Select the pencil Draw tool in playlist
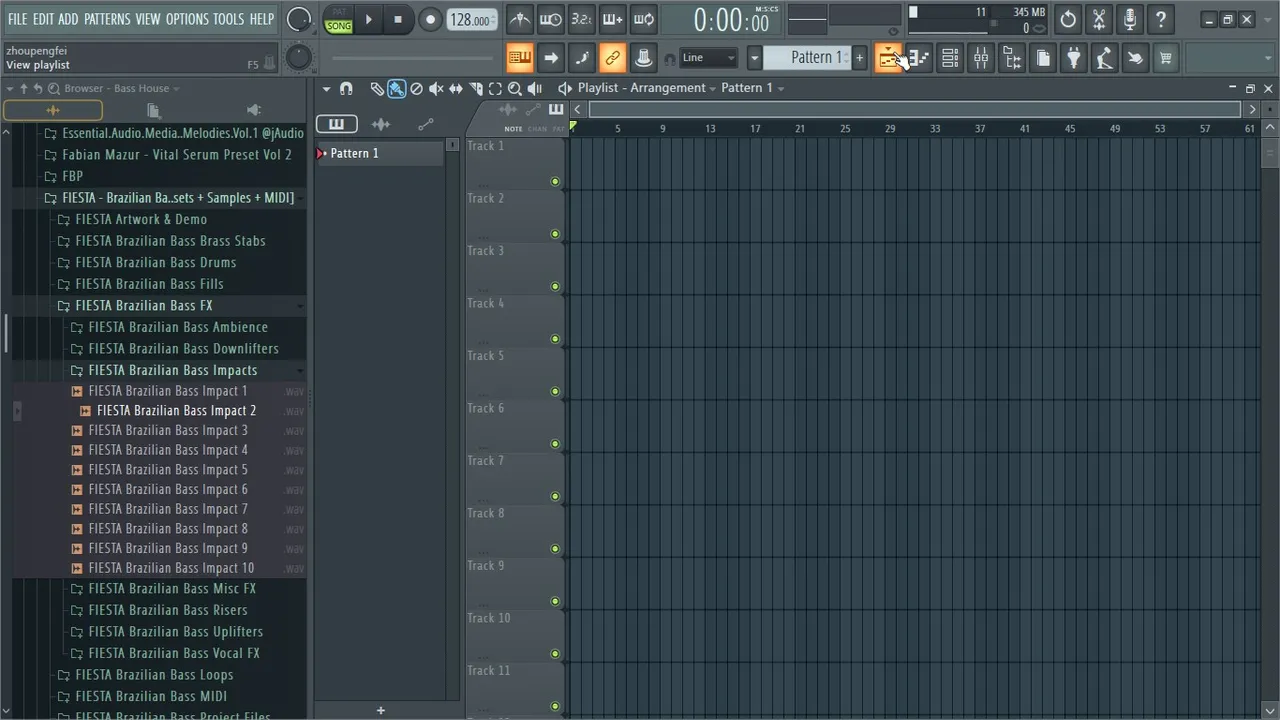The height and width of the screenshot is (720, 1280). 377,88
